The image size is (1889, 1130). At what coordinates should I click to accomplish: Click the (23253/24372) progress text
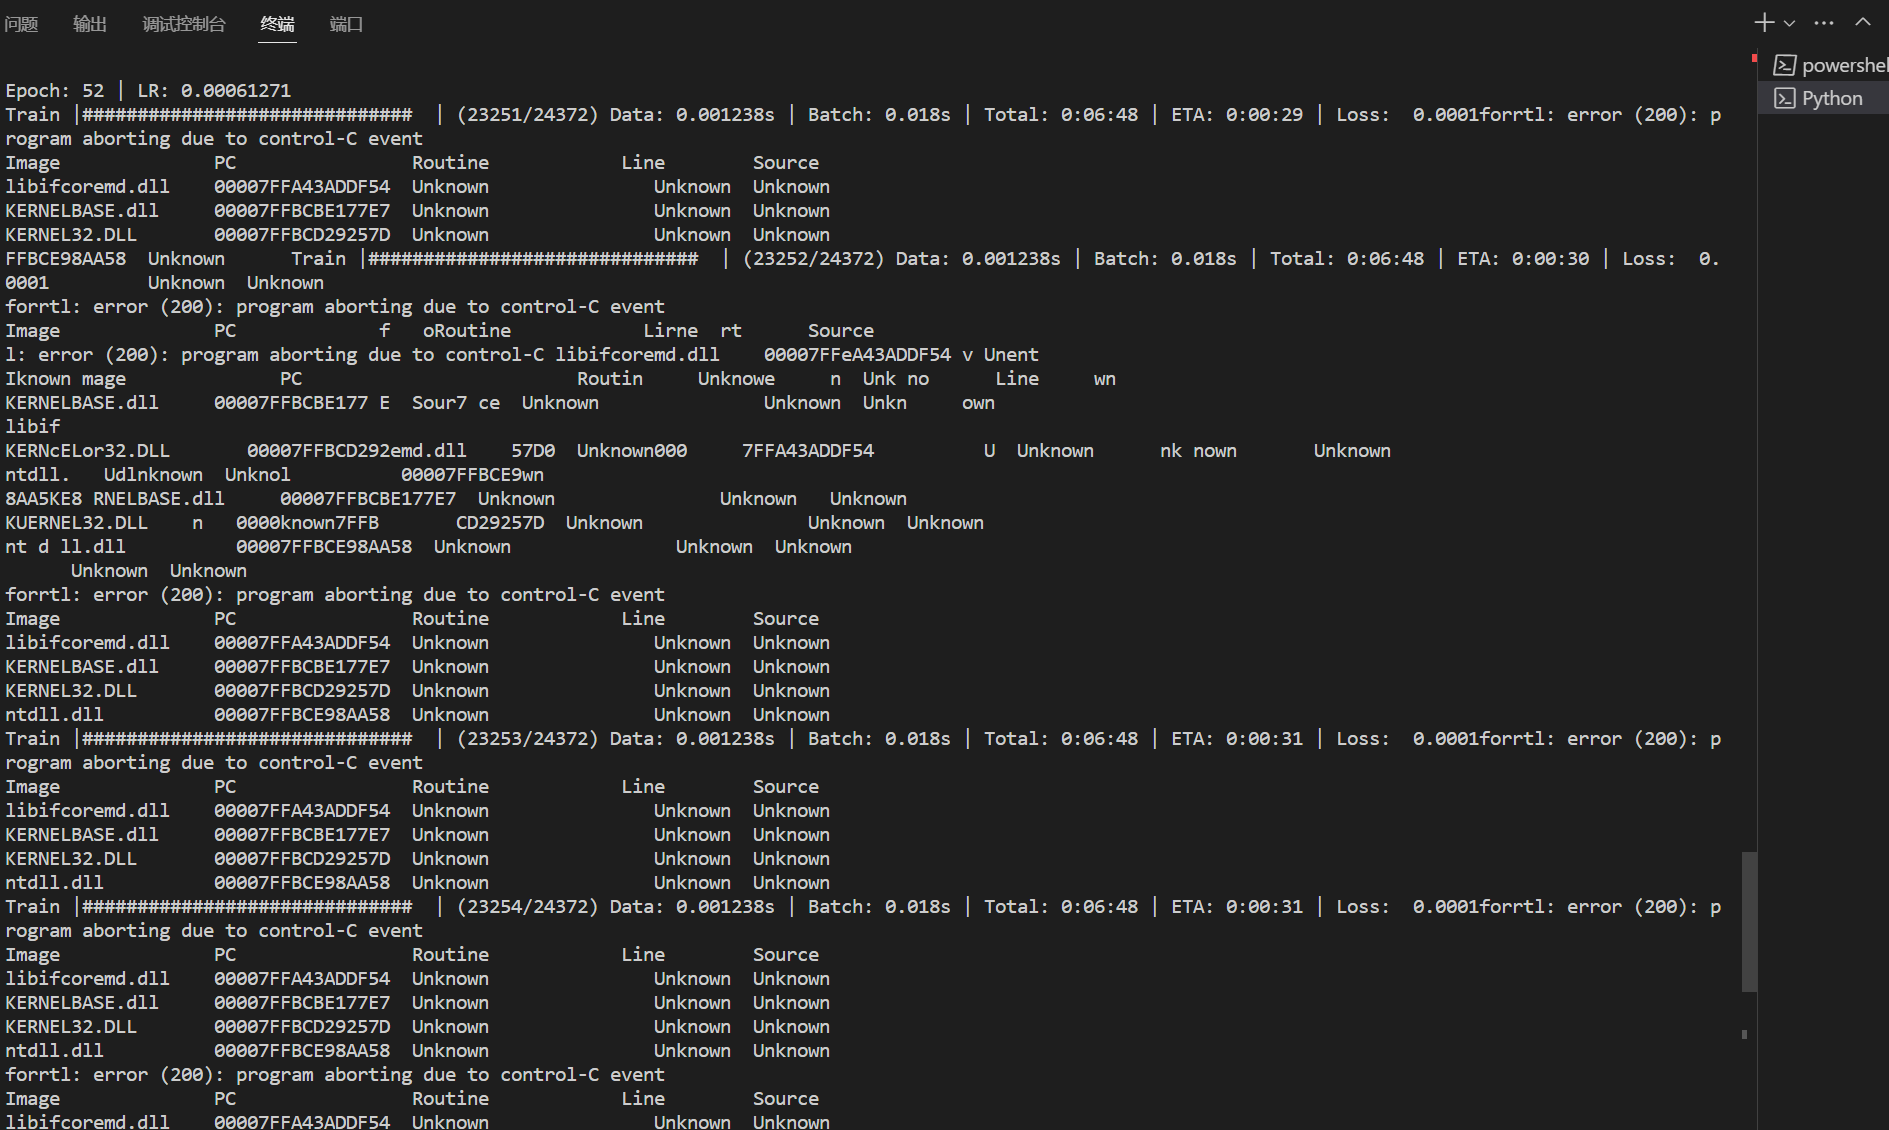[x=527, y=739]
